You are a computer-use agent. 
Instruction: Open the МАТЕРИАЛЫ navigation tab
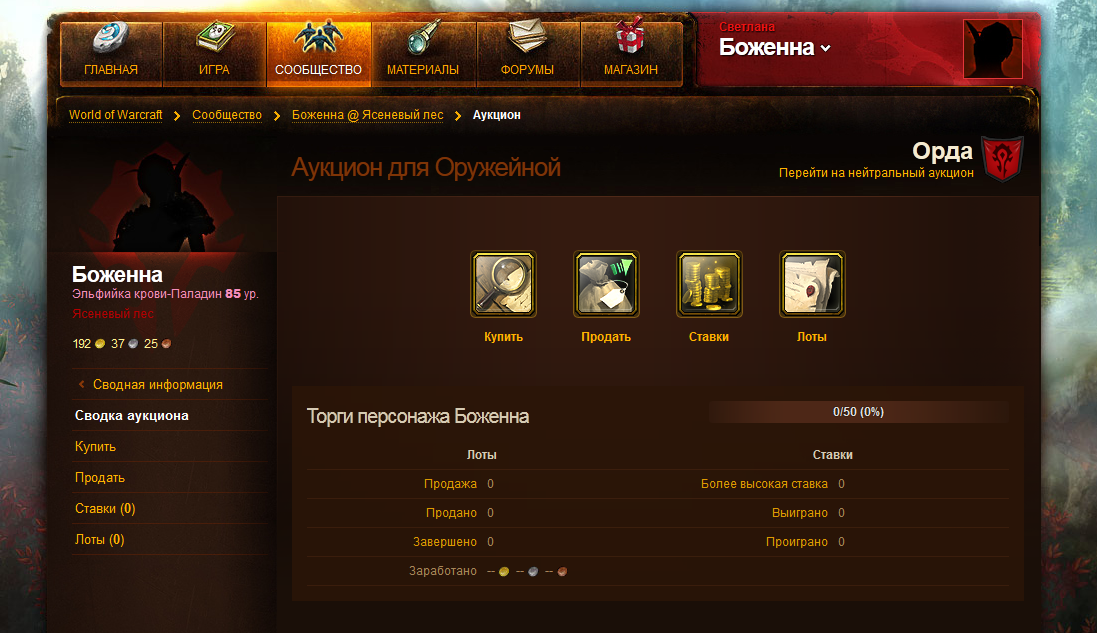click(423, 54)
